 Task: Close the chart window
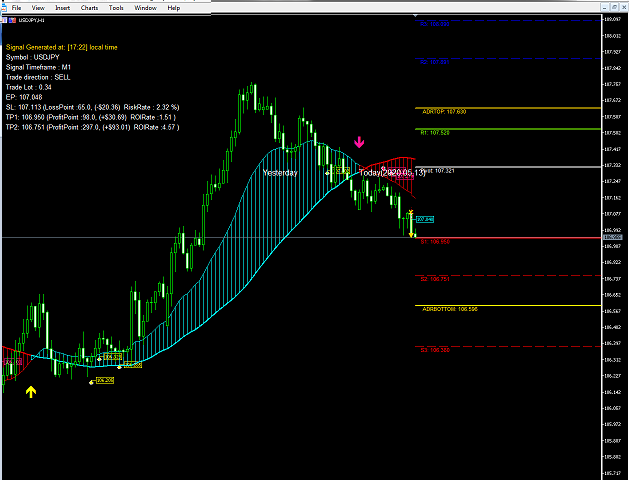[x=623, y=7]
